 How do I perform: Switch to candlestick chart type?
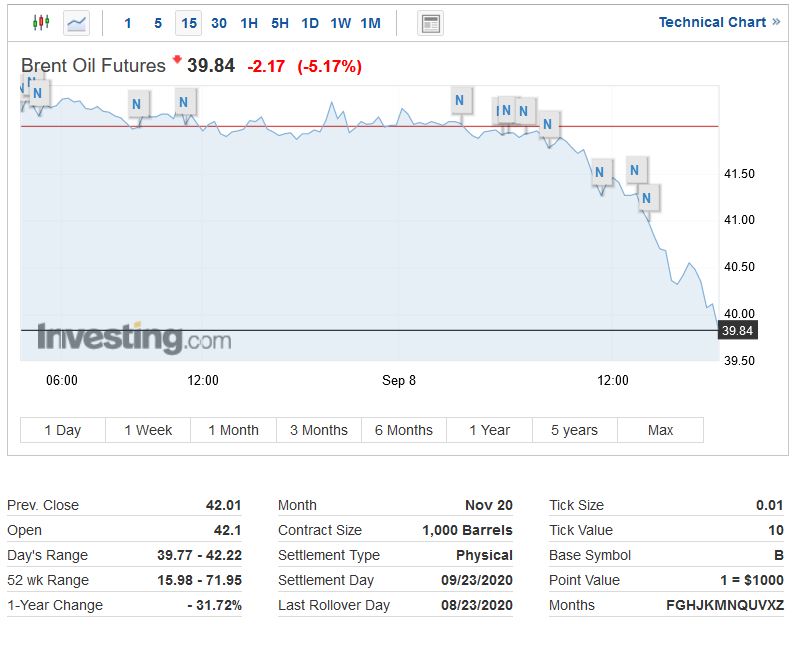[41, 23]
